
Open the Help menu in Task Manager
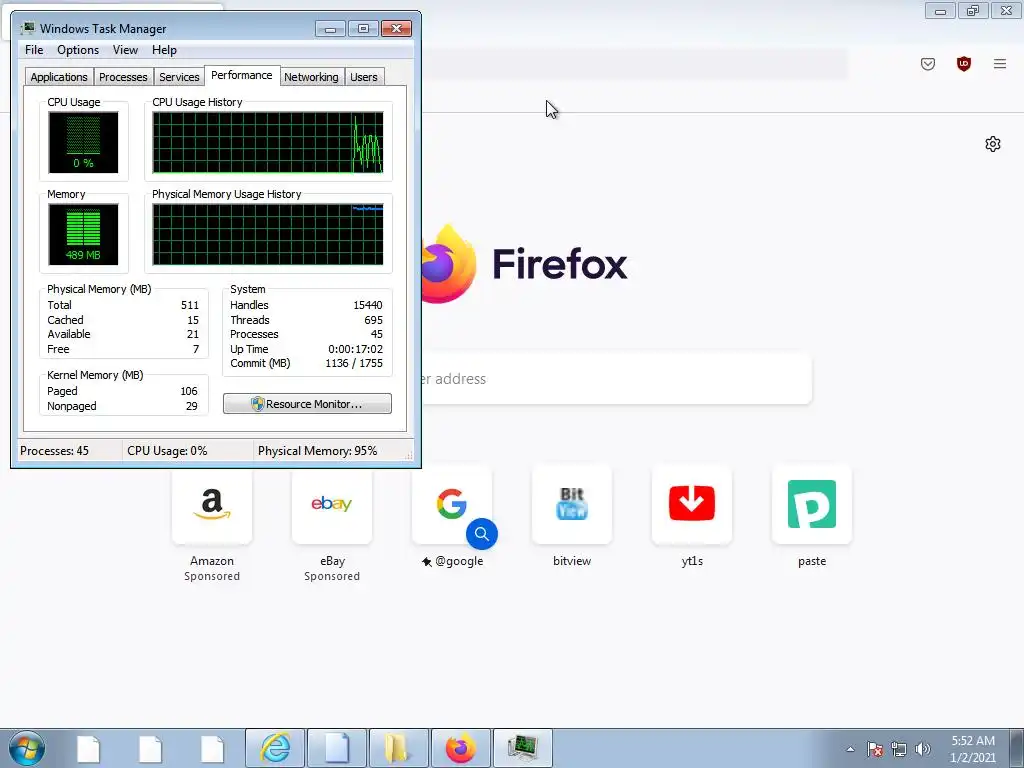tap(164, 50)
